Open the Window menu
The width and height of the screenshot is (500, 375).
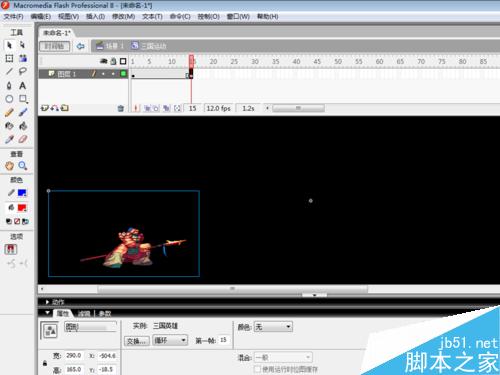click(x=238, y=16)
